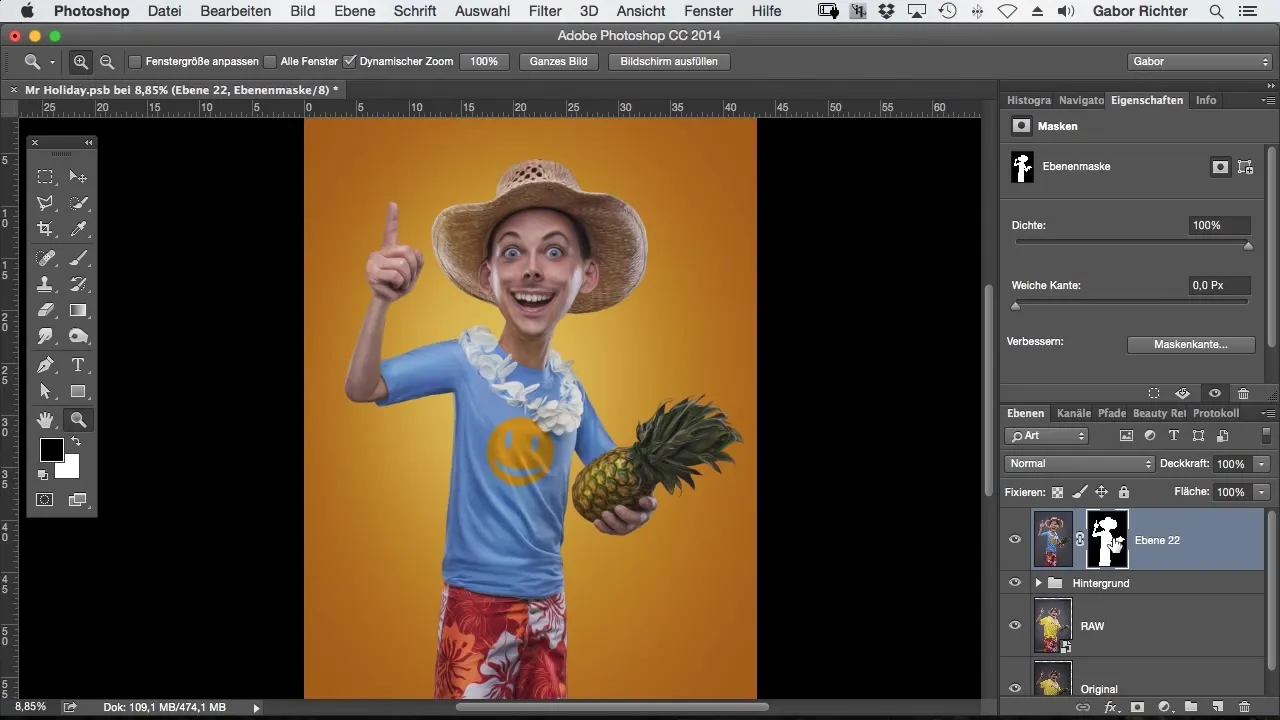Image resolution: width=1280 pixels, height=720 pixels.
Task: Select the Sponge tool
Action: point(78,337)
